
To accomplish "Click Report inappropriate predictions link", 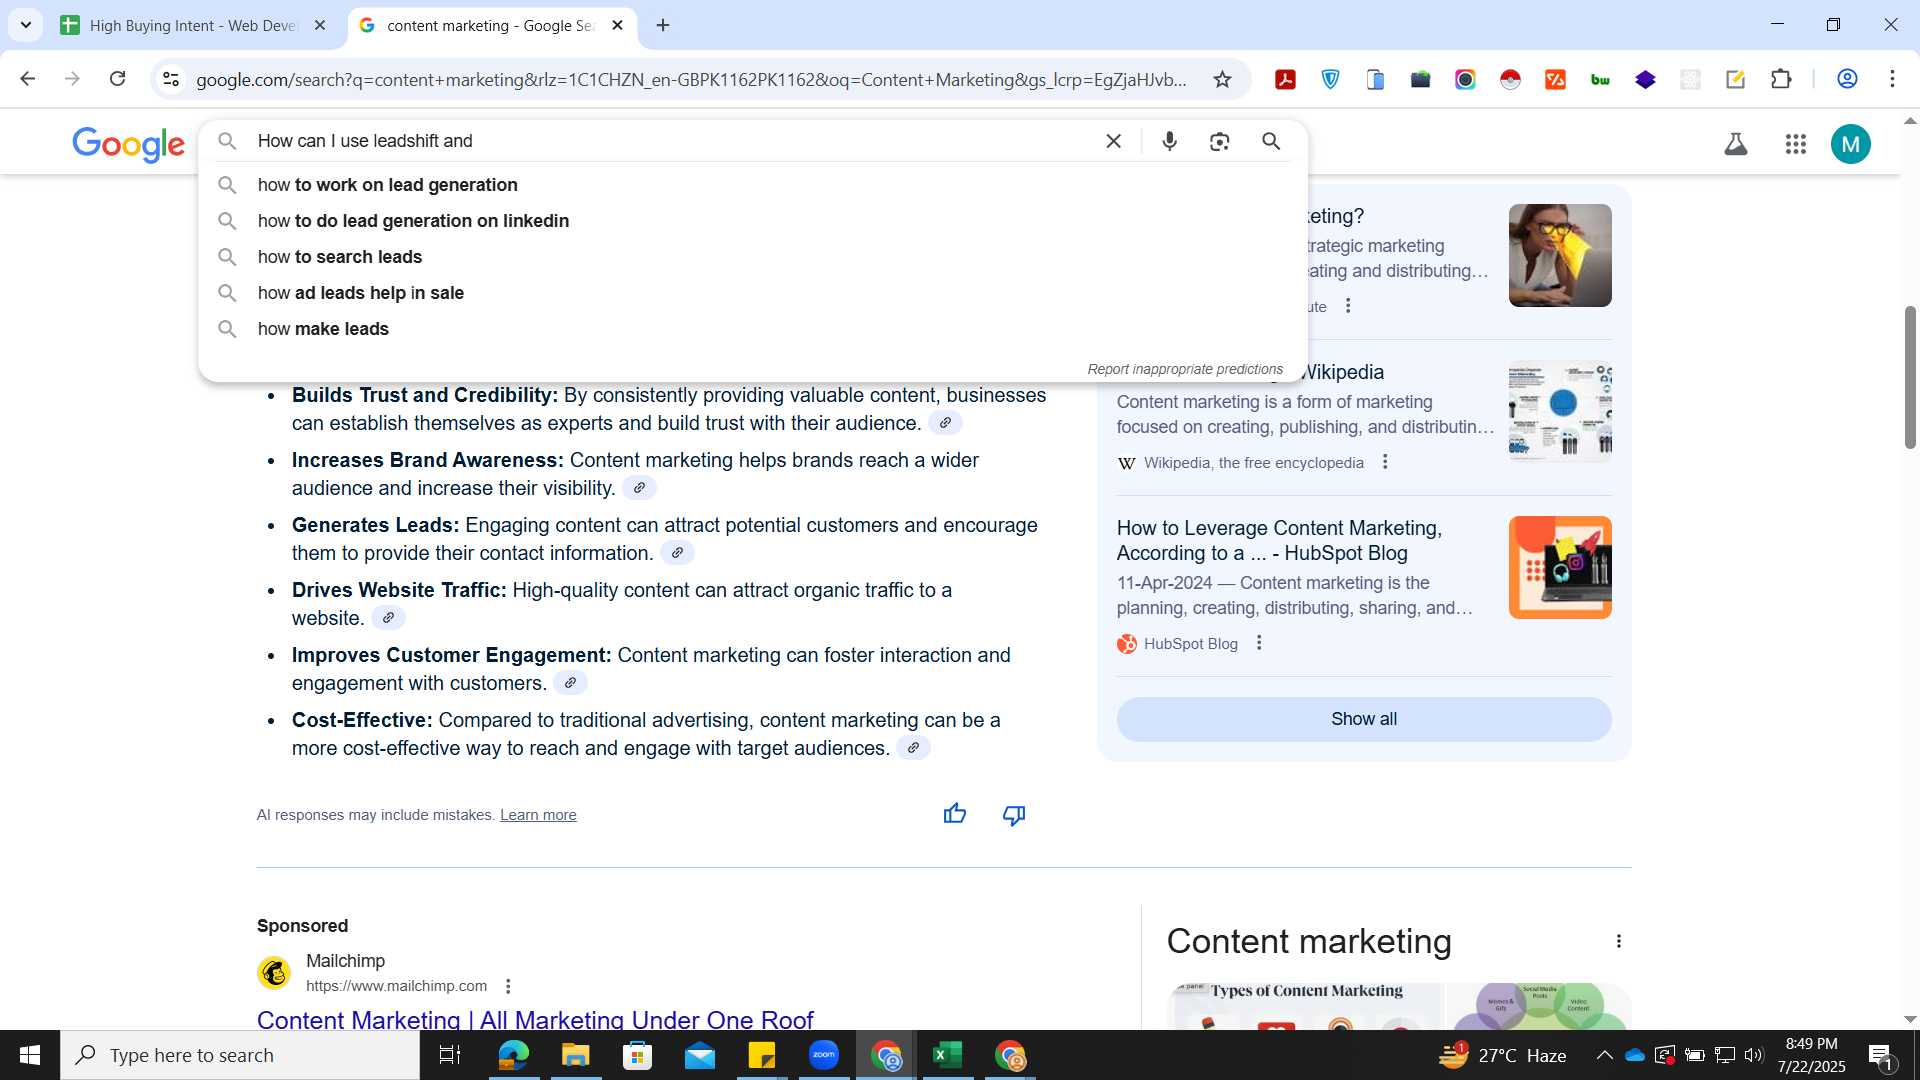I will [1185, 369].
